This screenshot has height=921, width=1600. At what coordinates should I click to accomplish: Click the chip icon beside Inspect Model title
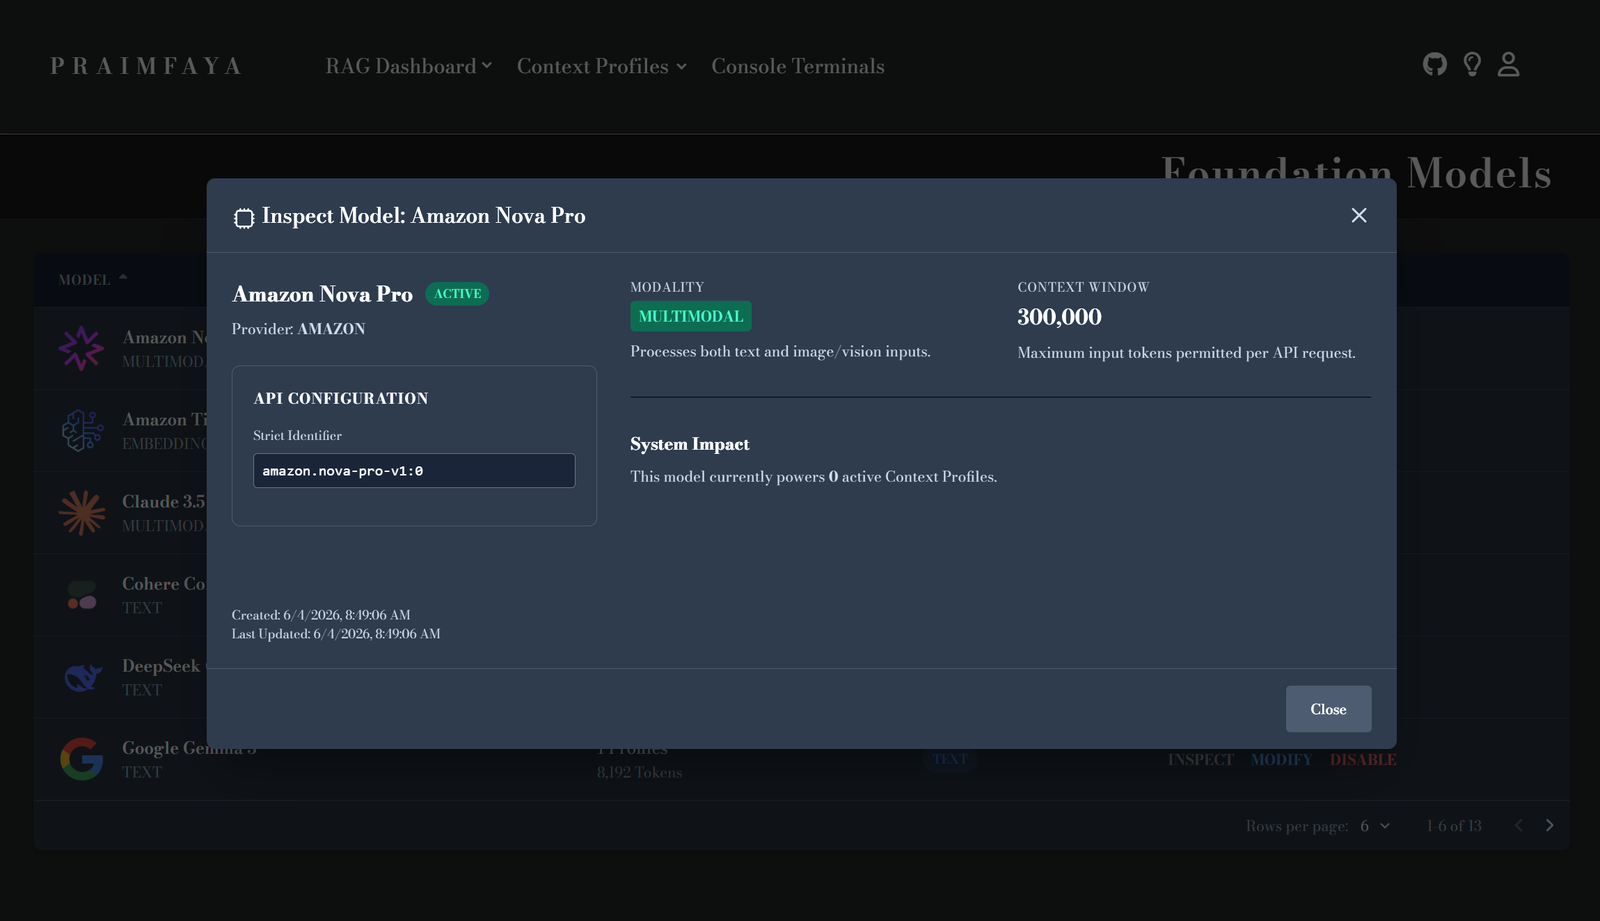tap(244, 218)
